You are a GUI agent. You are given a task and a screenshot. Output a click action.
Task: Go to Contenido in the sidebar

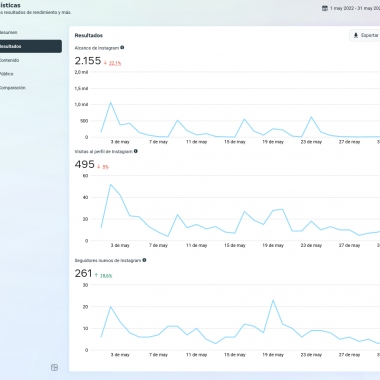click(9, 60)
